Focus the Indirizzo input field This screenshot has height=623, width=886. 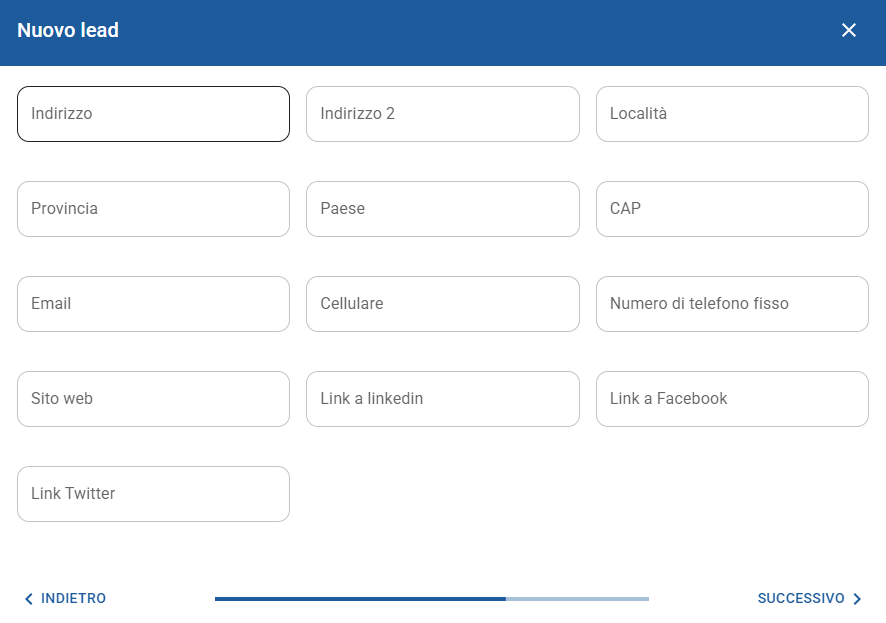(x=153, y=114)
